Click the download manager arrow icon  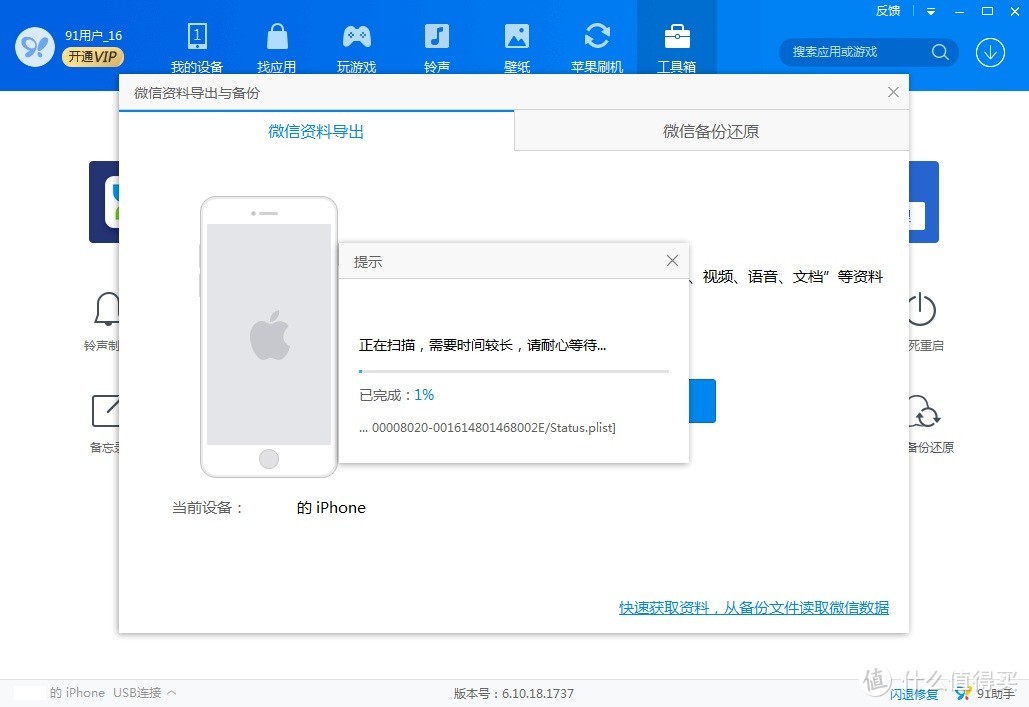click(990, 52)
